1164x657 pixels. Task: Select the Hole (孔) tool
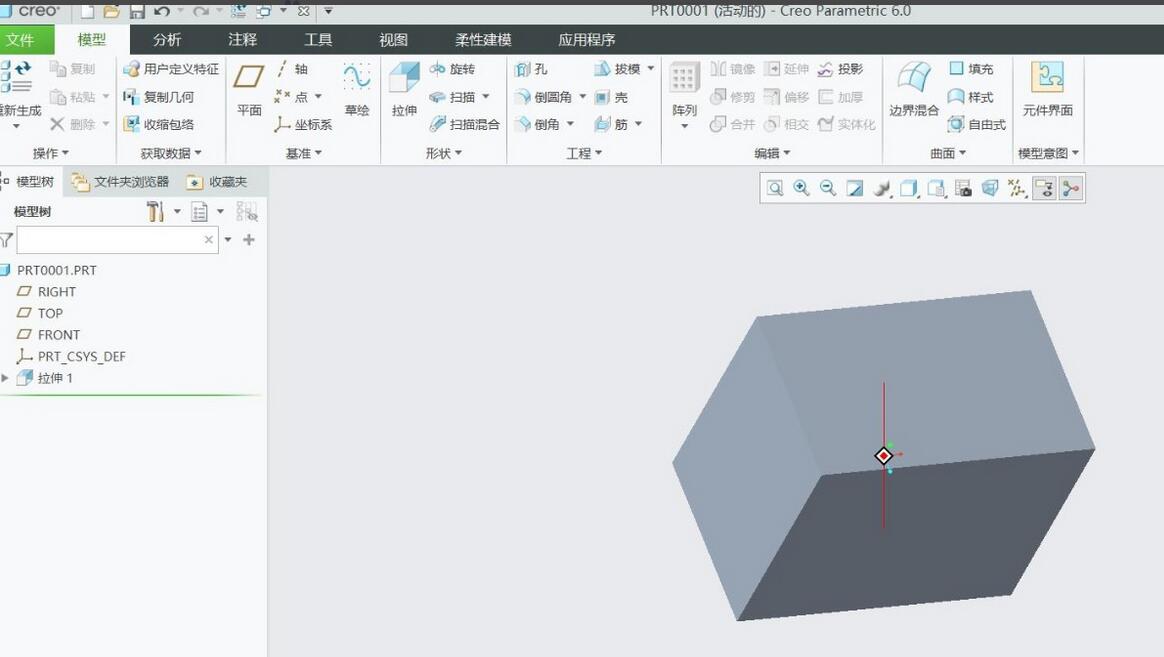click(531, 69)
